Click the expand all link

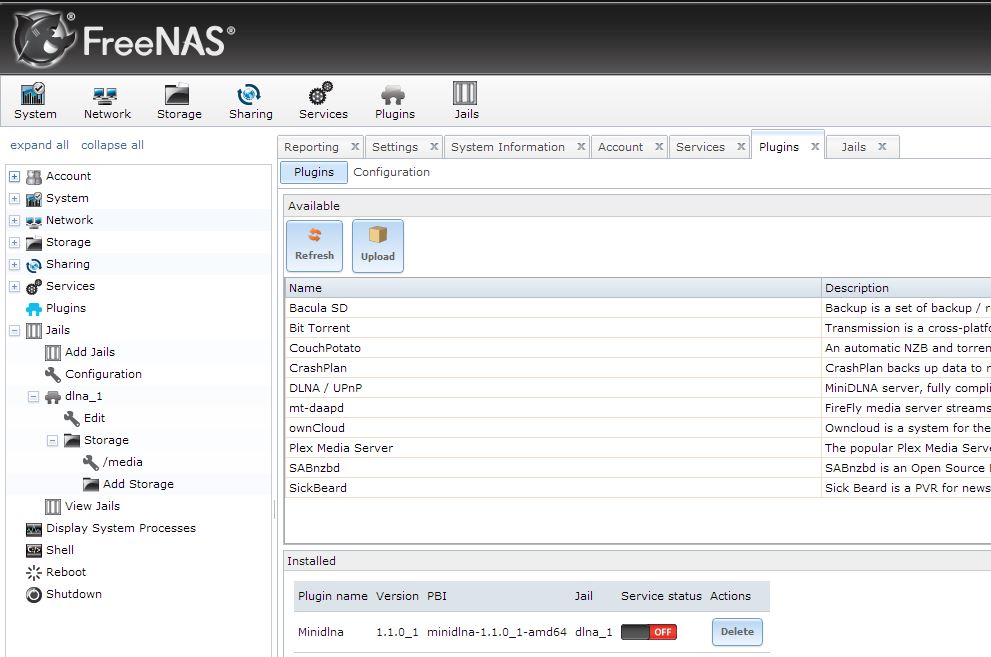coord(39,145)
